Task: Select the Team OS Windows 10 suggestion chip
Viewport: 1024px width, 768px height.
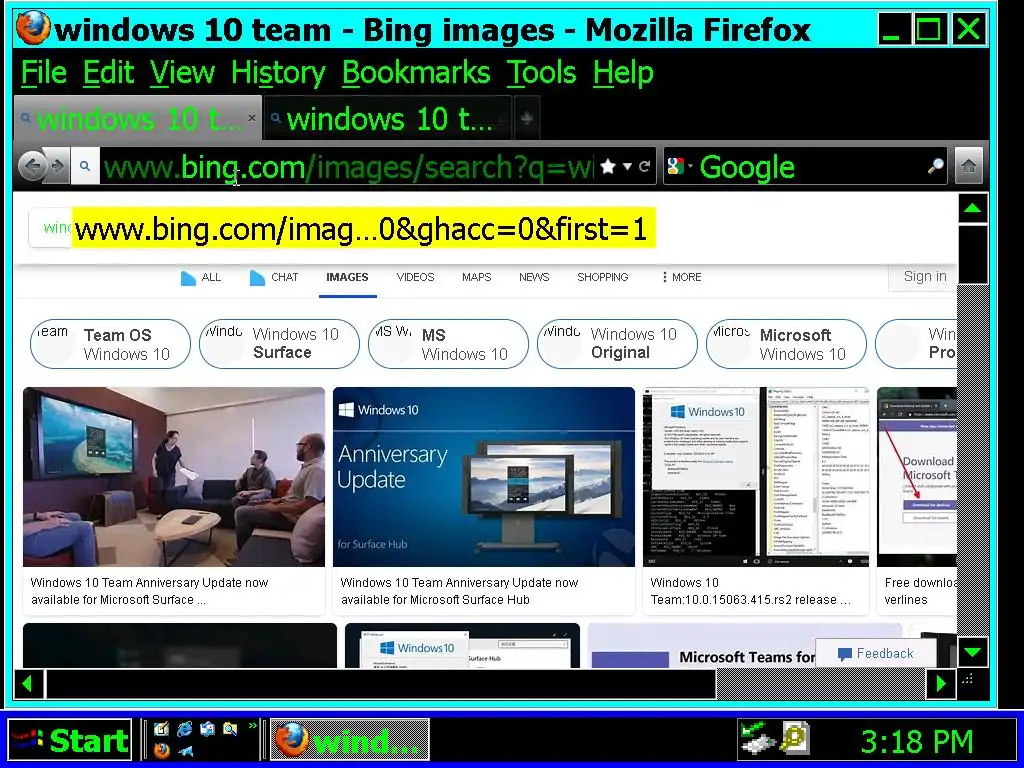Action: click(110, 344)
